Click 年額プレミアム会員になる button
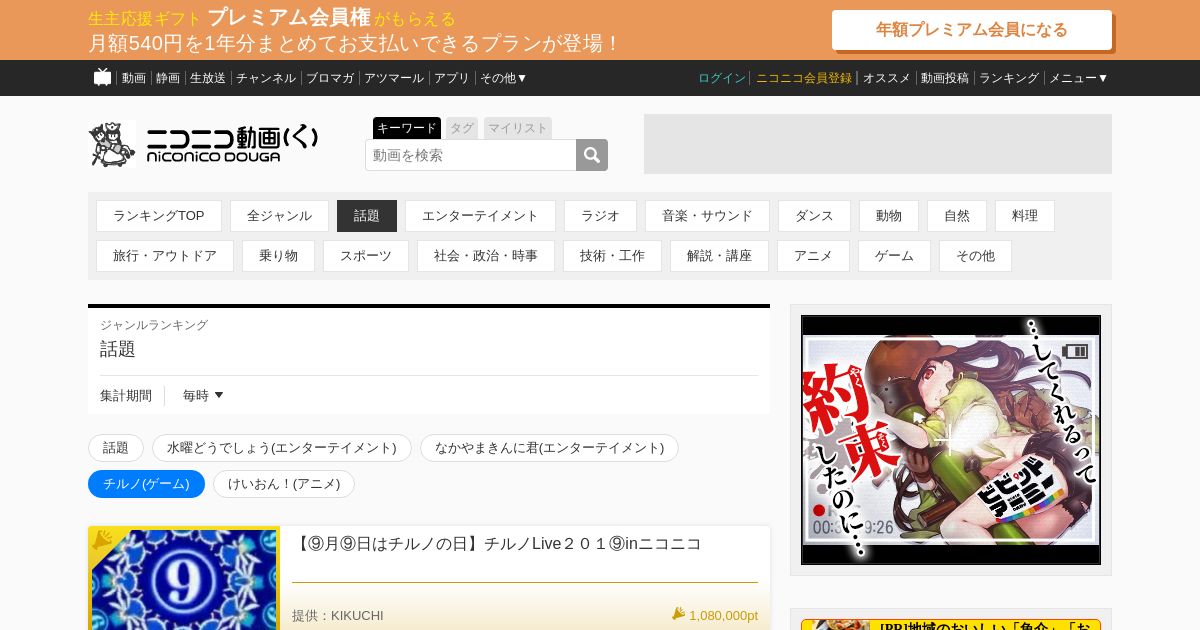This screenshot has width=1200, height=630. [x=972, y=30]
